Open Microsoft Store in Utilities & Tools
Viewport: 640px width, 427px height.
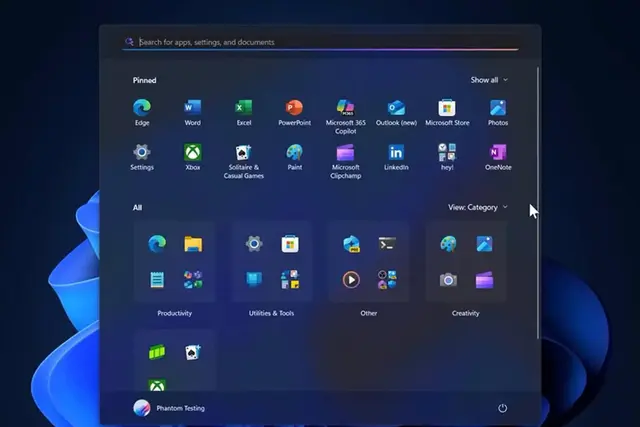click(290, 244)
